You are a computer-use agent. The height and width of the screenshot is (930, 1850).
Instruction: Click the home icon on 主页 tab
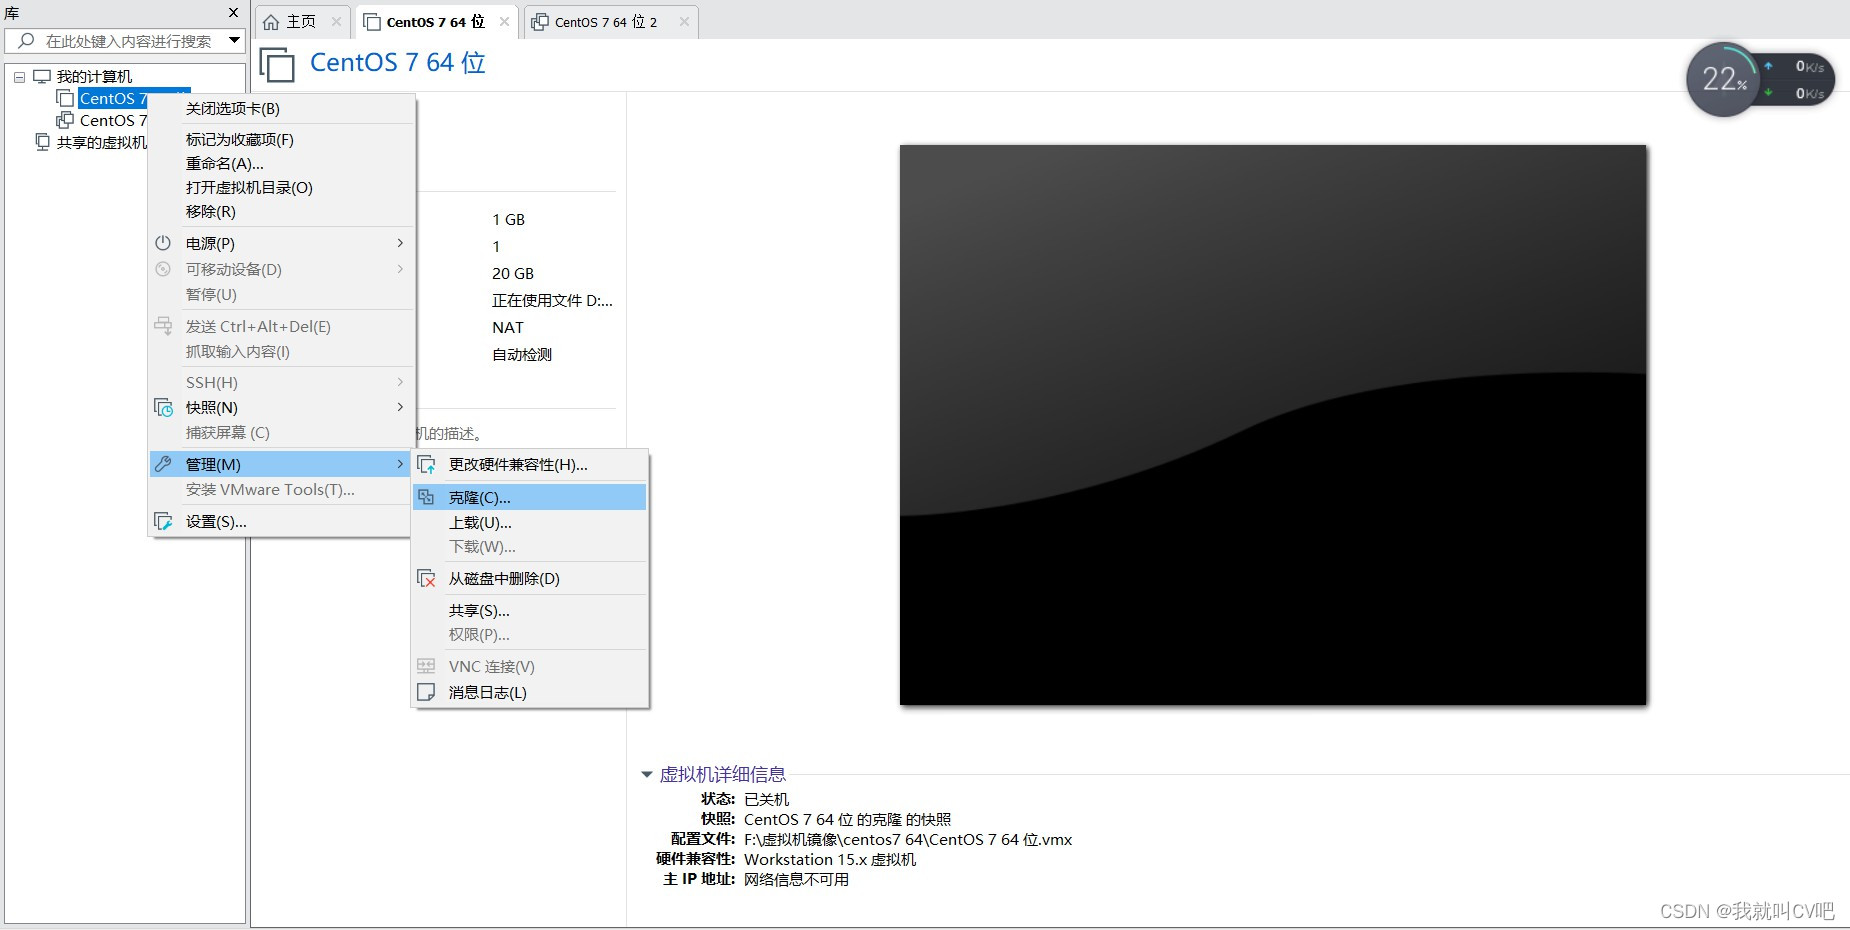point(271,22)
